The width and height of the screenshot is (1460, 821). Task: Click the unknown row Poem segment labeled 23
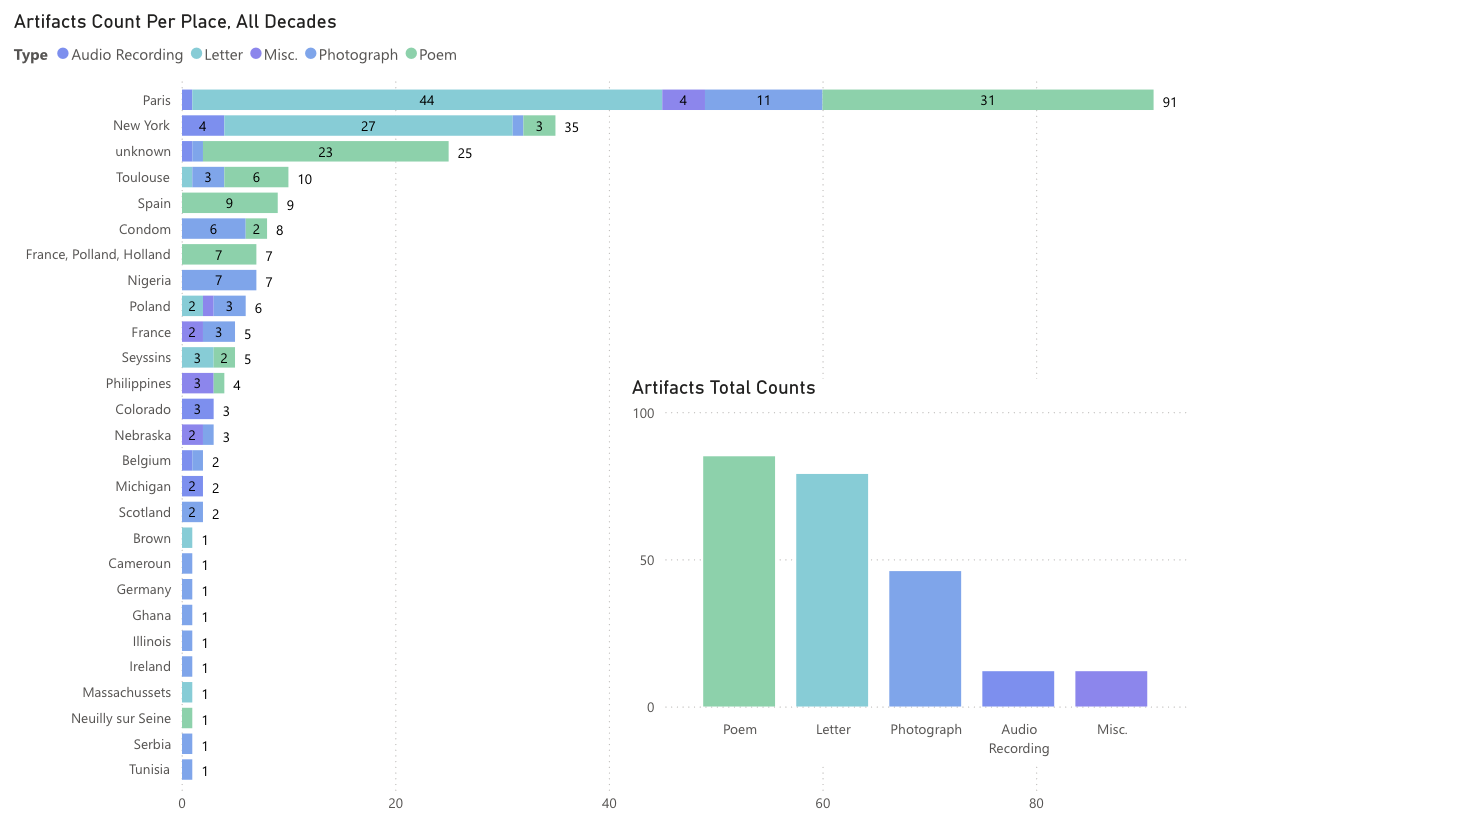[325, 152]
